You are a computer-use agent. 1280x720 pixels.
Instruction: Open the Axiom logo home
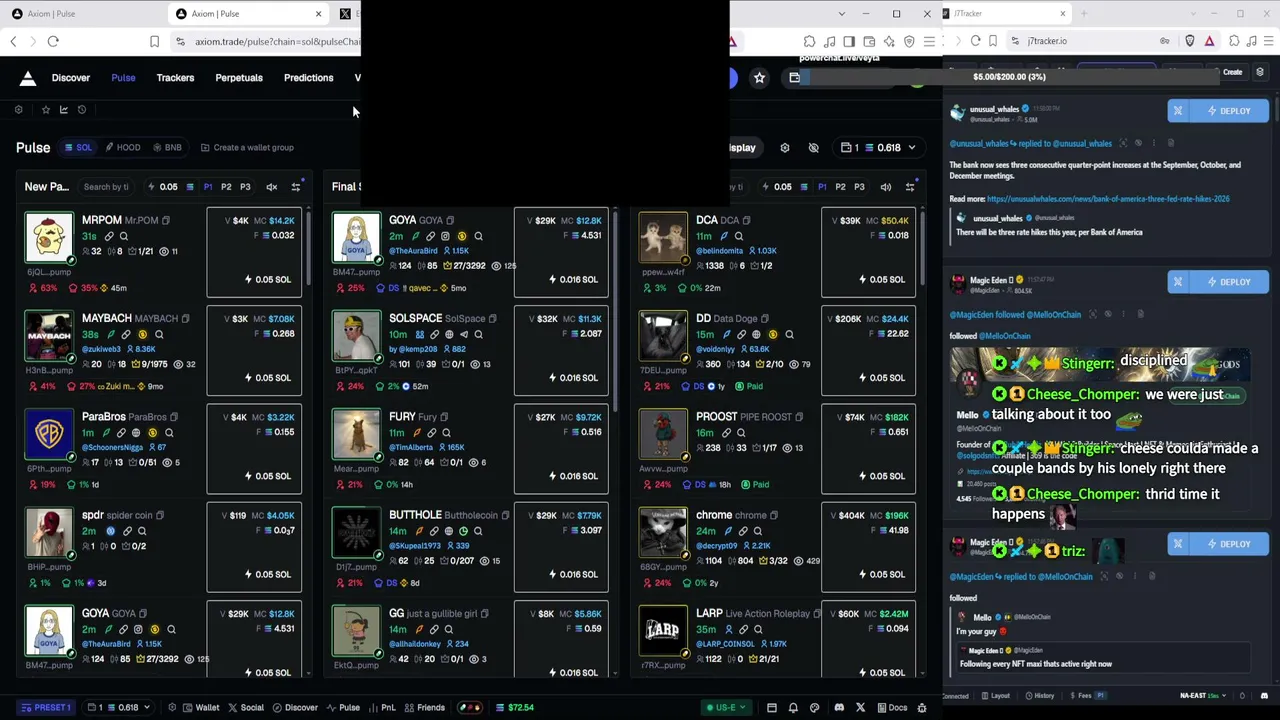pyautogui.click(x=28, y=78)
